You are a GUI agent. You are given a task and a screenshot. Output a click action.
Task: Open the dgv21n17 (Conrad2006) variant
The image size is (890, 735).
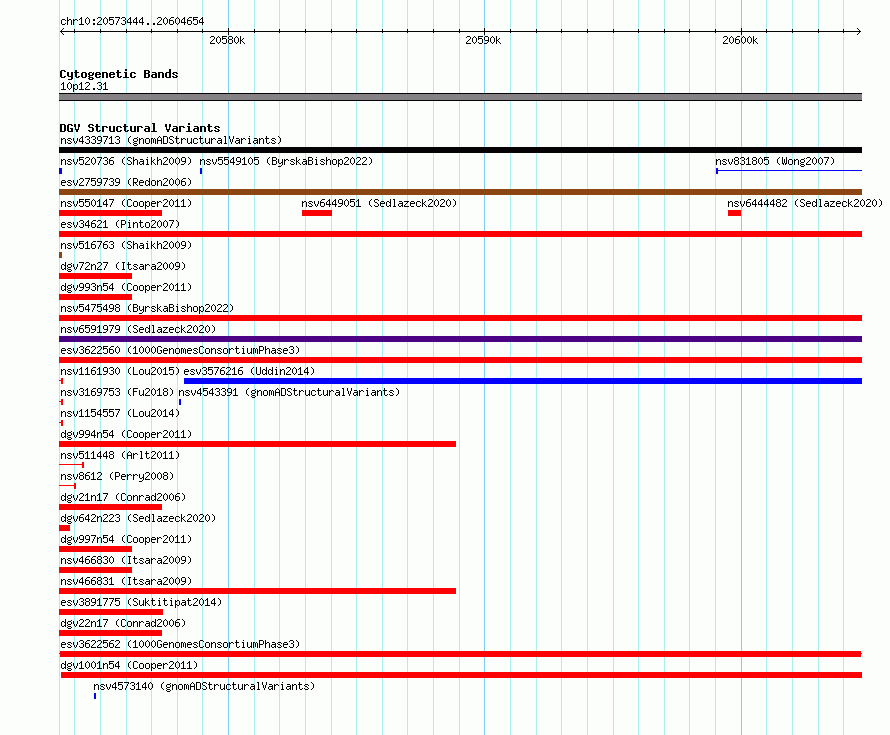pyautogui.click(x=123, y=497)
